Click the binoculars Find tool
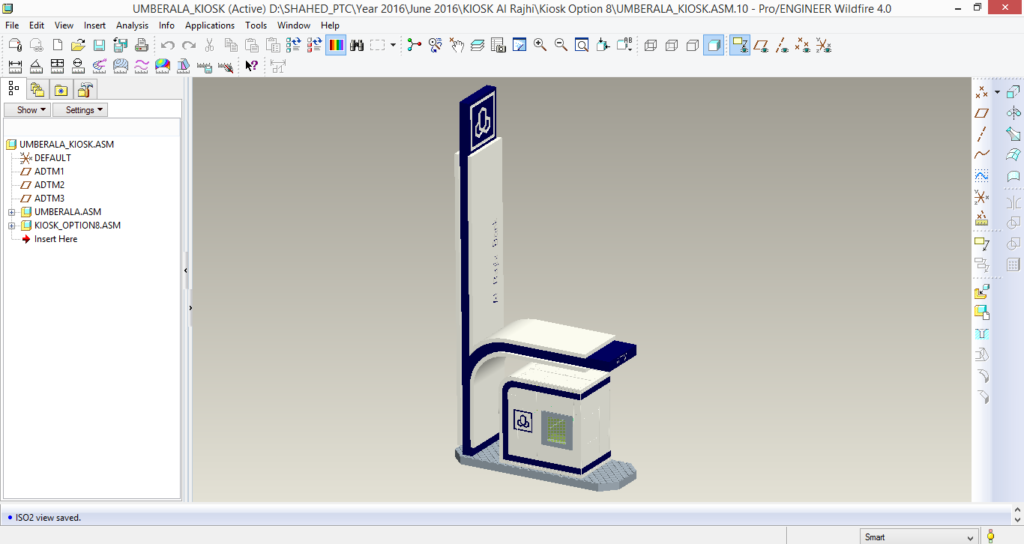Image resolution: width=1024 pixels, height=544 pixels. point(358,45)
